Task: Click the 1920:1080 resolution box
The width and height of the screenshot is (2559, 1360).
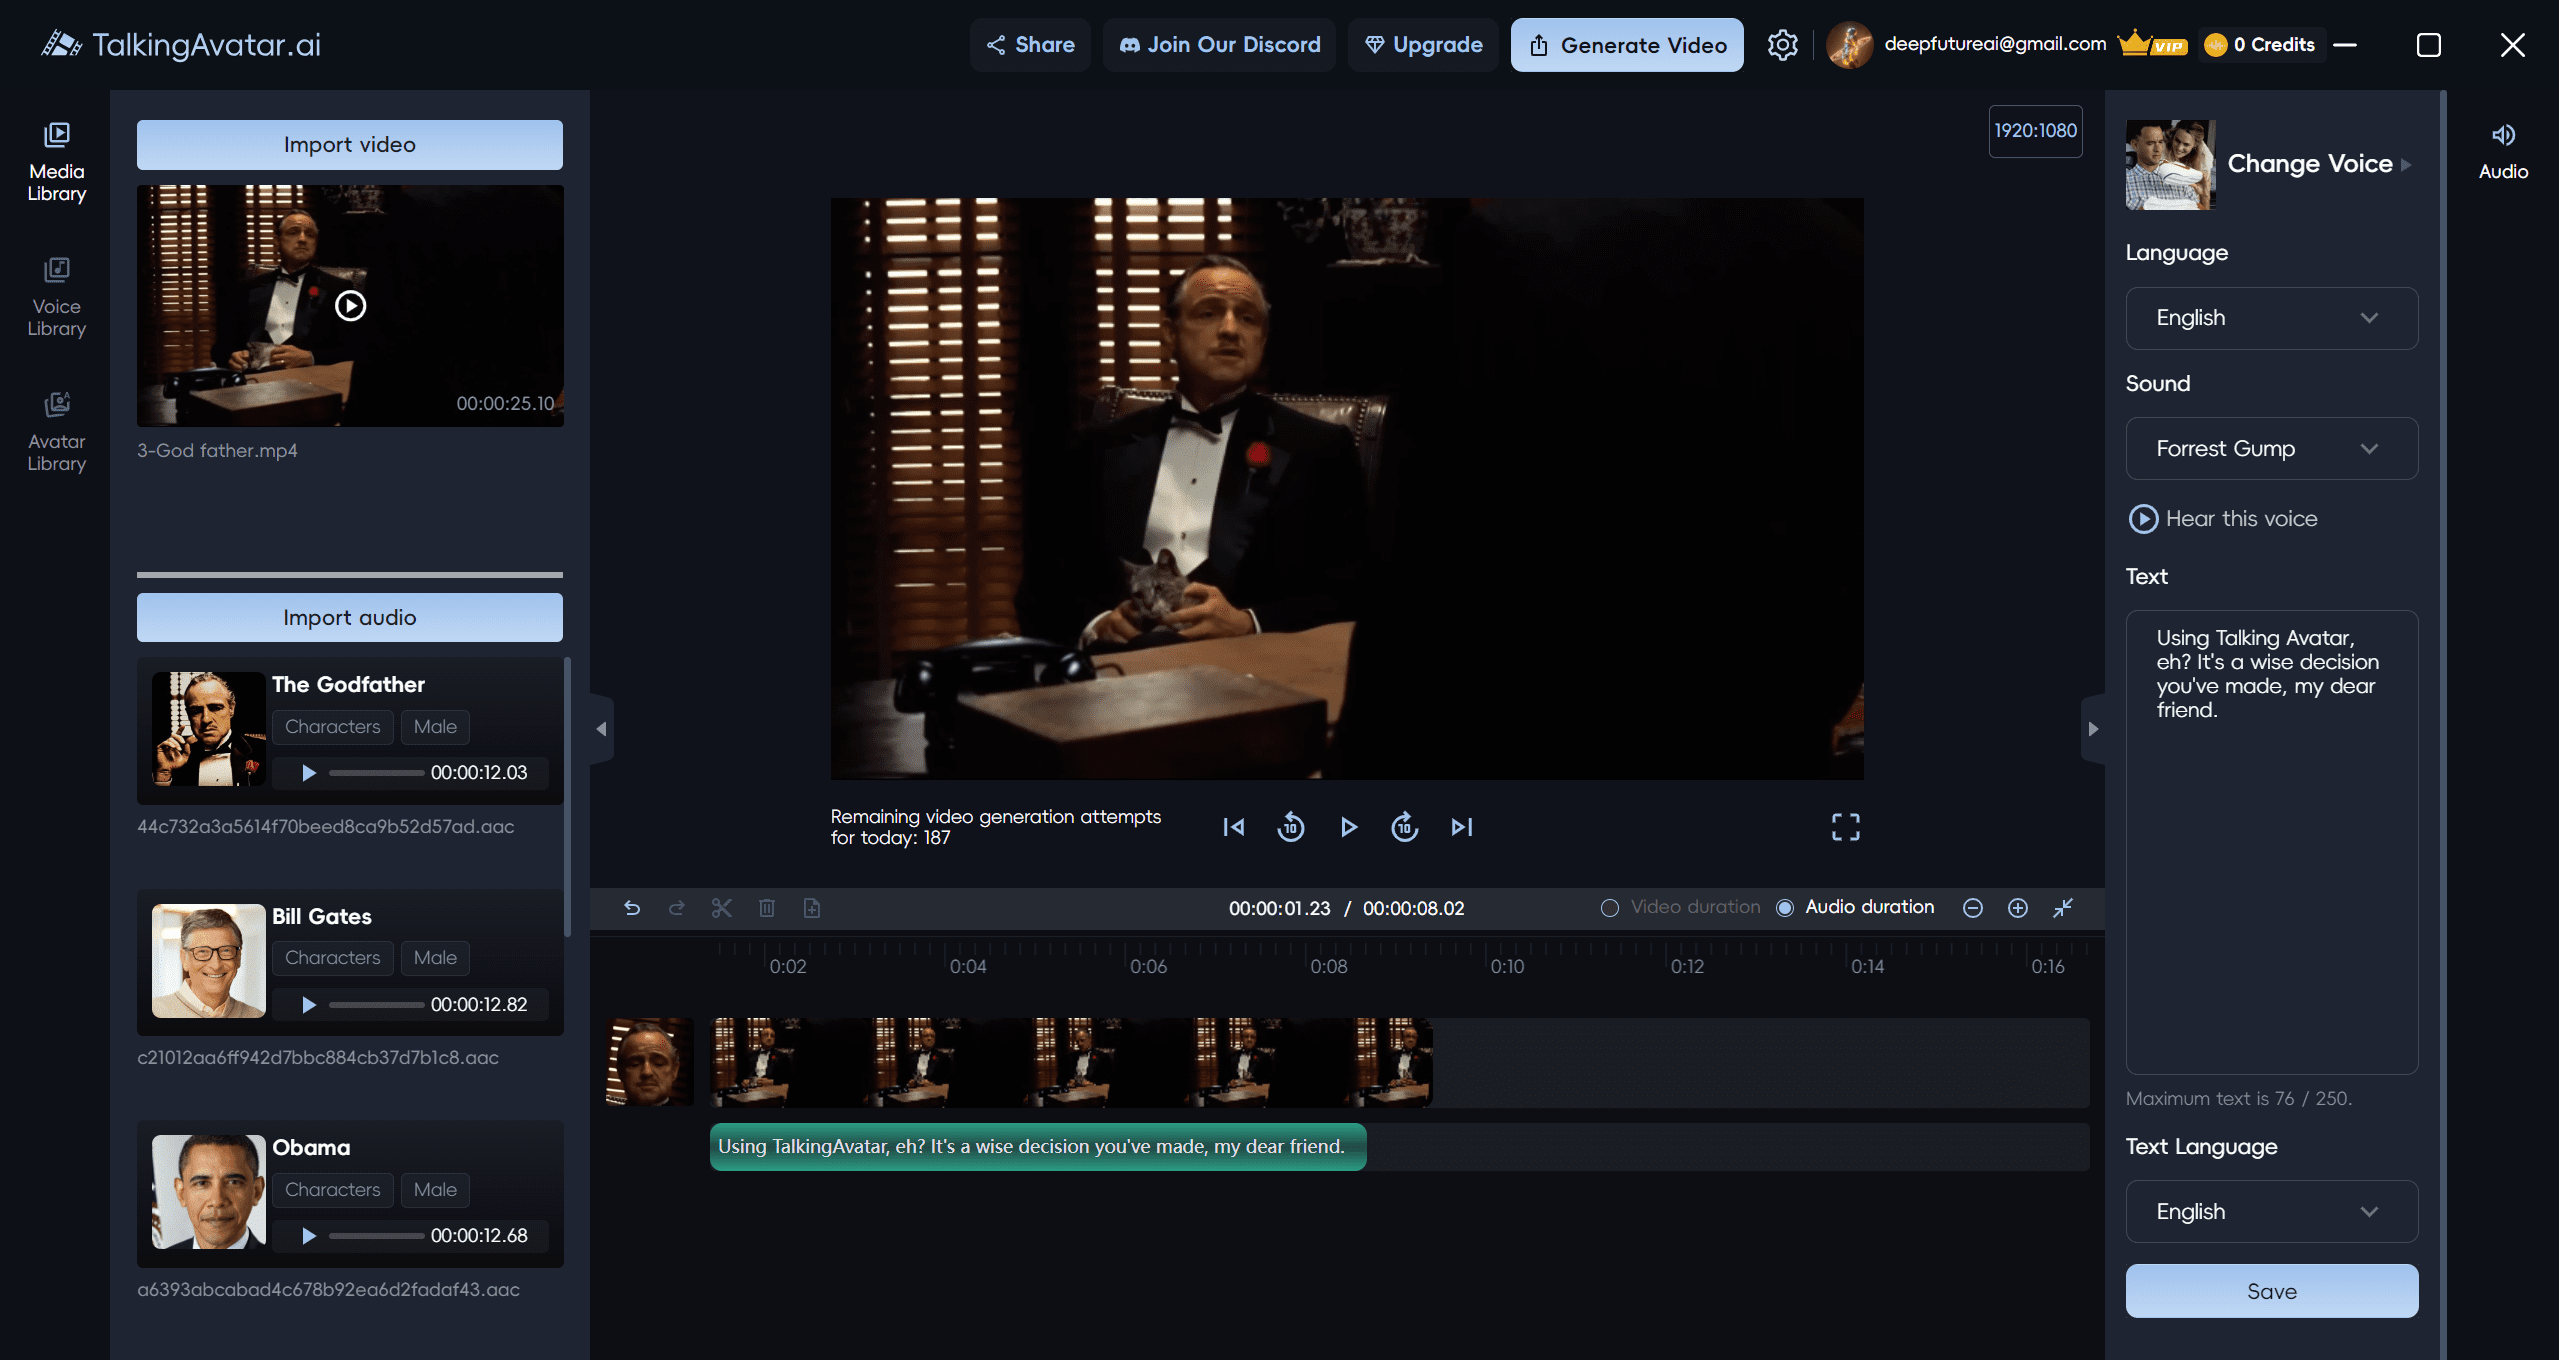Action: point(2035,131)
